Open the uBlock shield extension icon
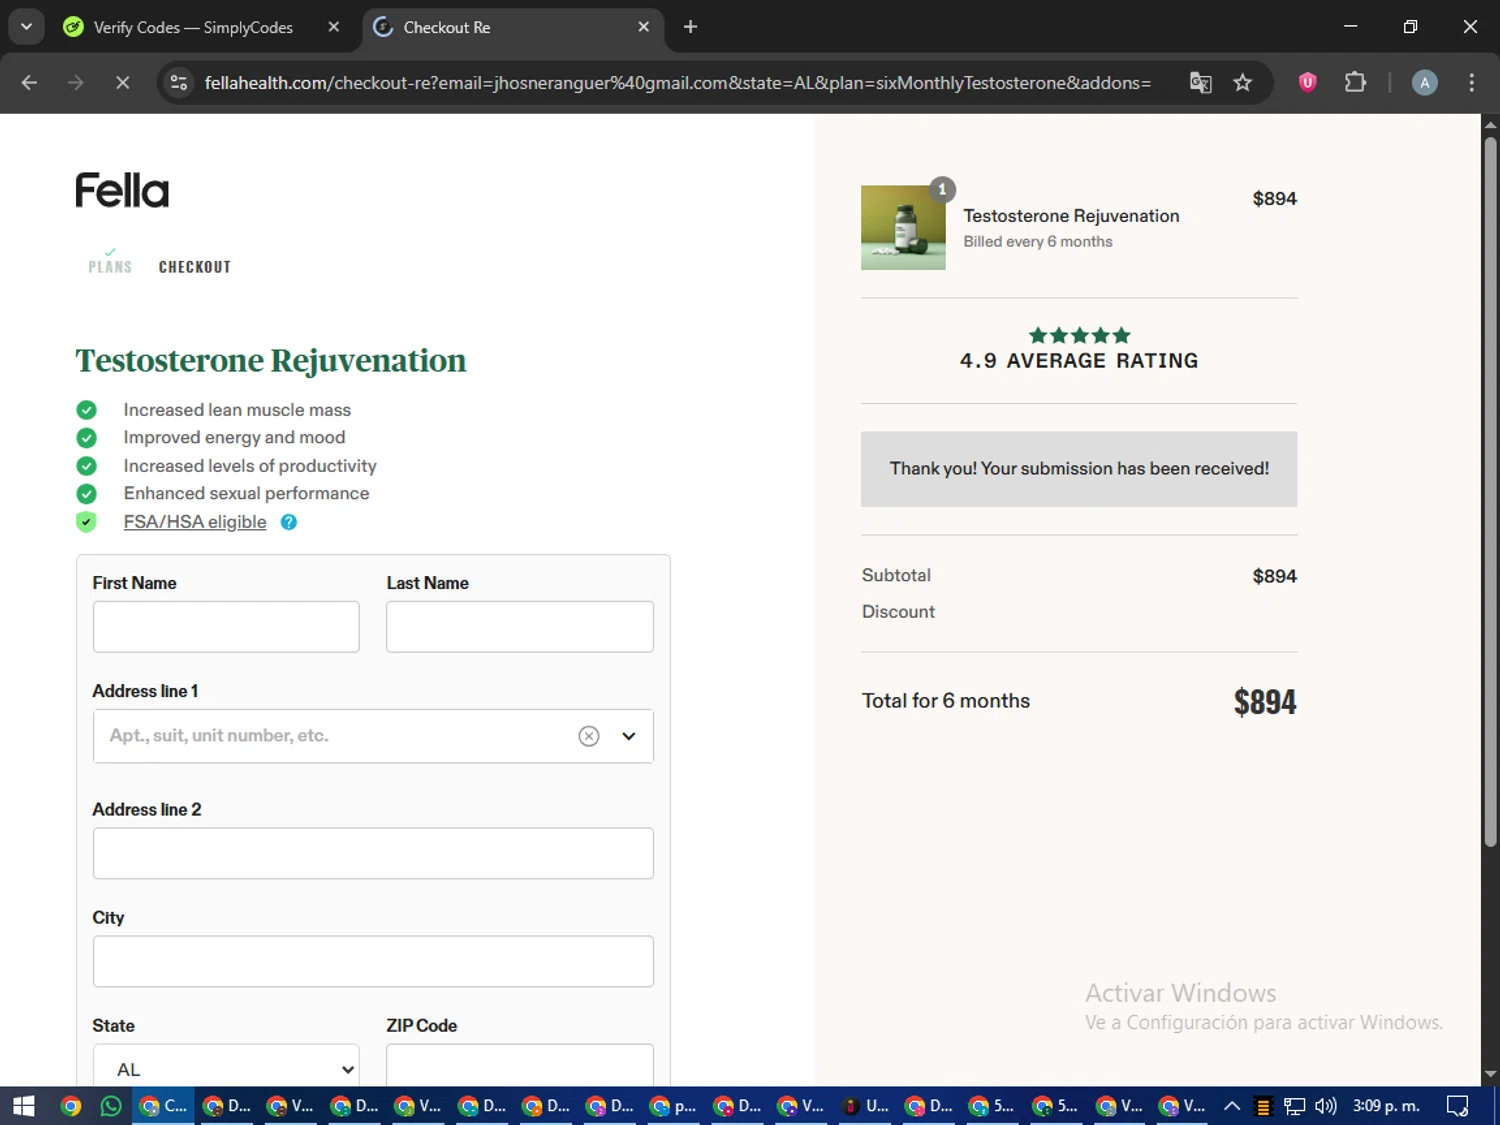 click(1307, 83)
